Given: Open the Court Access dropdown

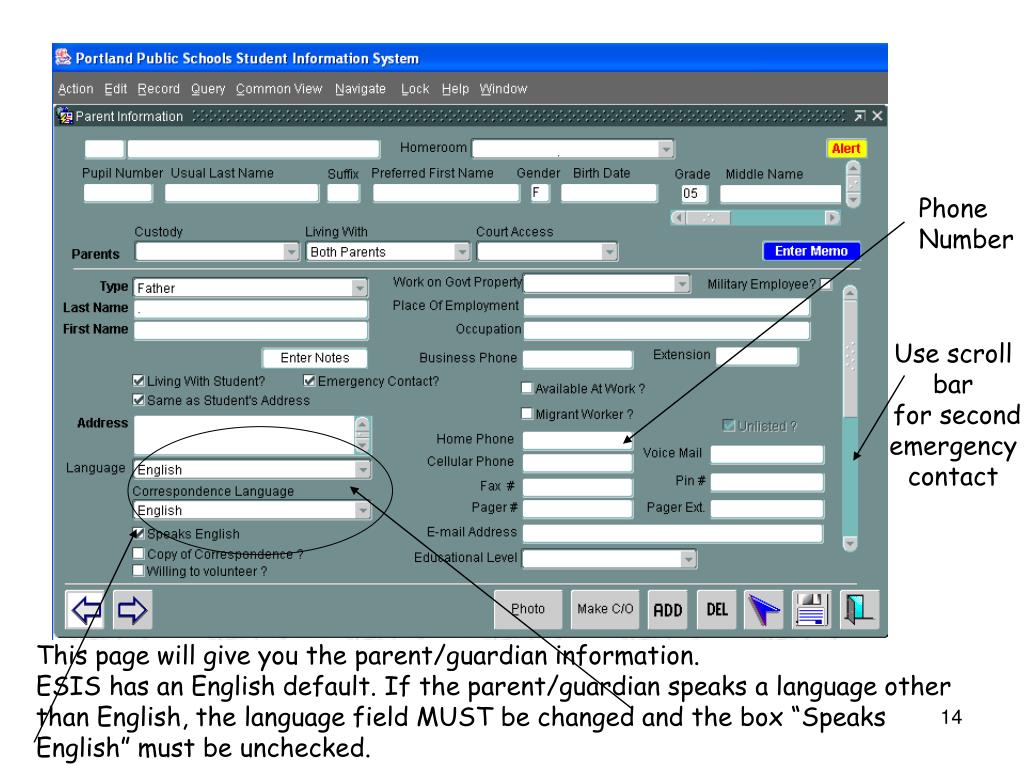Looking at the screenshot, I should tap(609, 252).
